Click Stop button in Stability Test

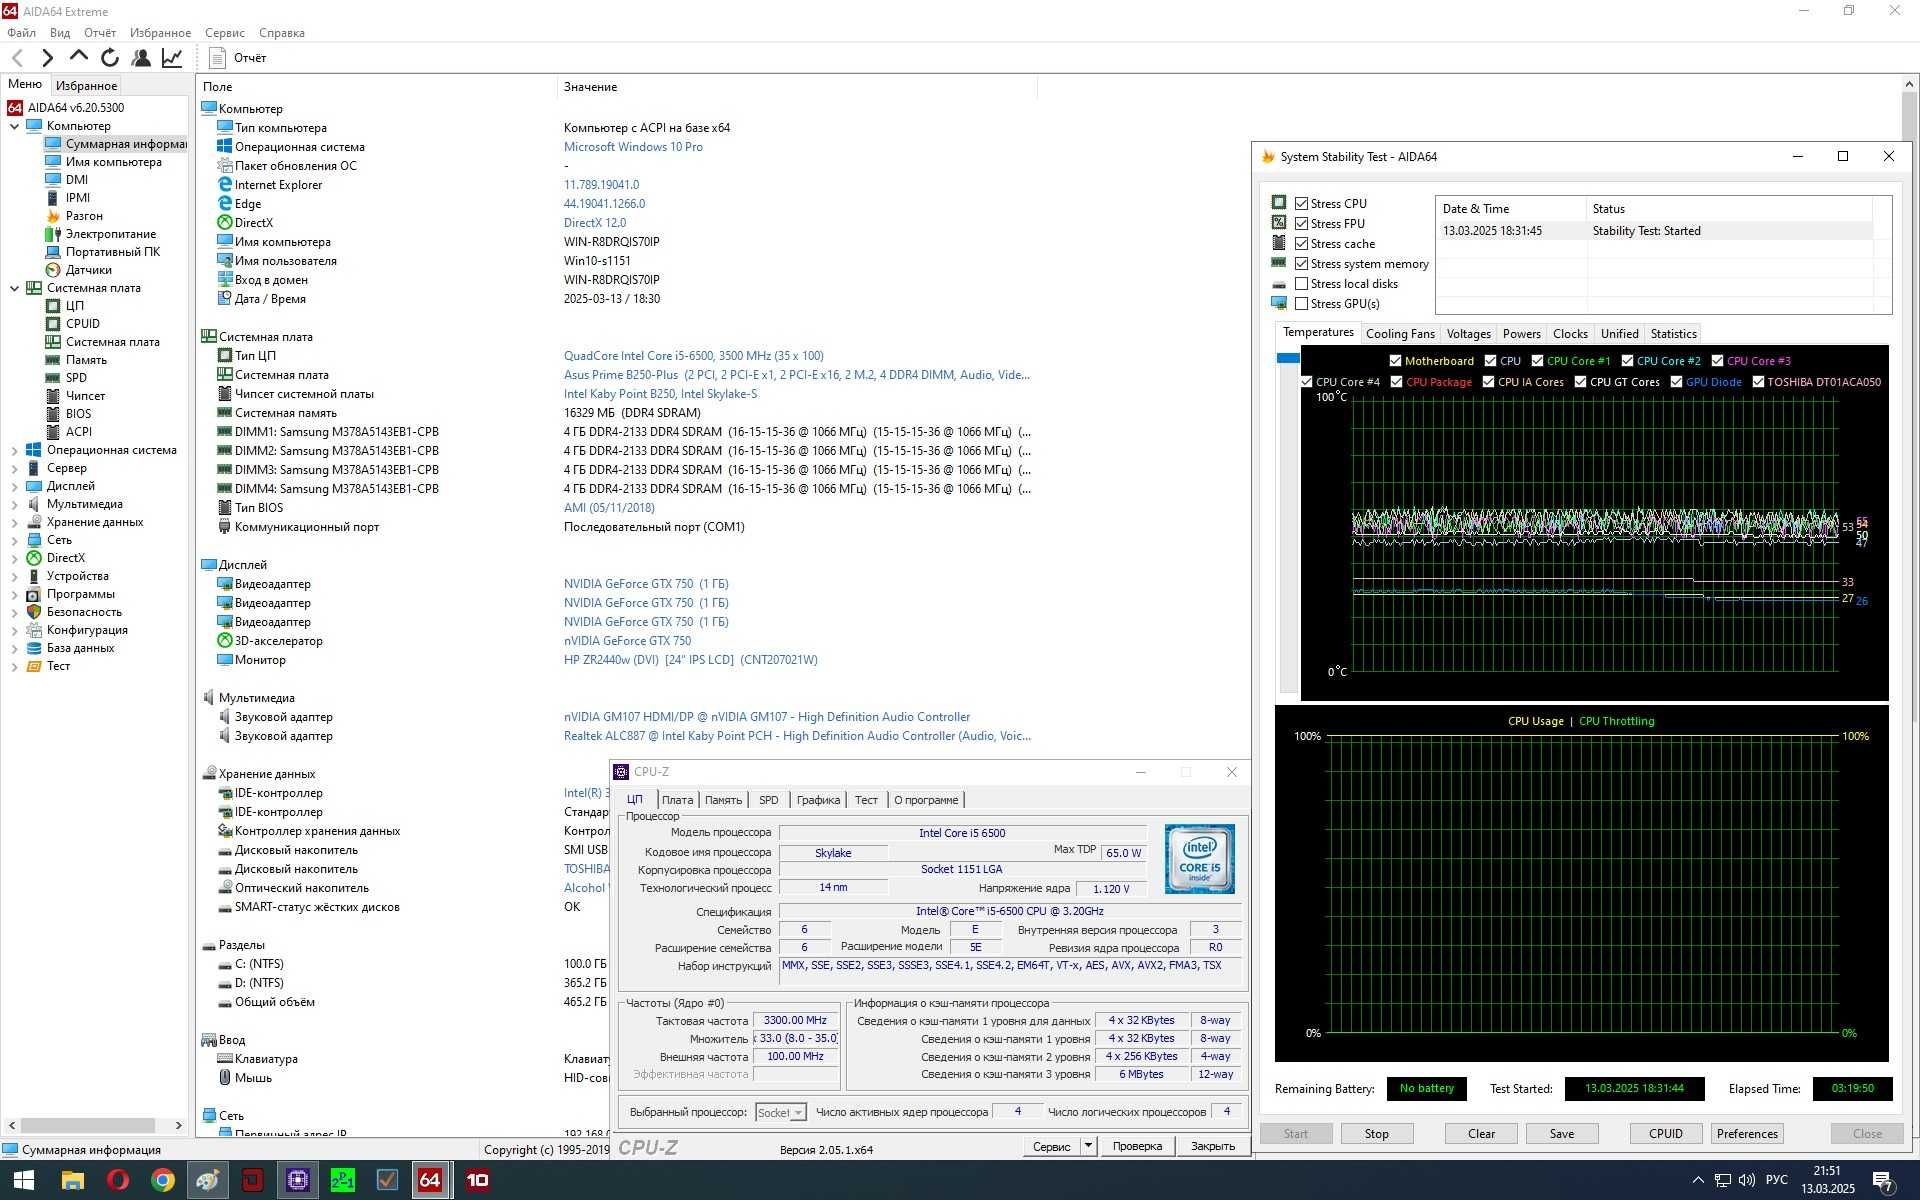coord(1376,1134)
